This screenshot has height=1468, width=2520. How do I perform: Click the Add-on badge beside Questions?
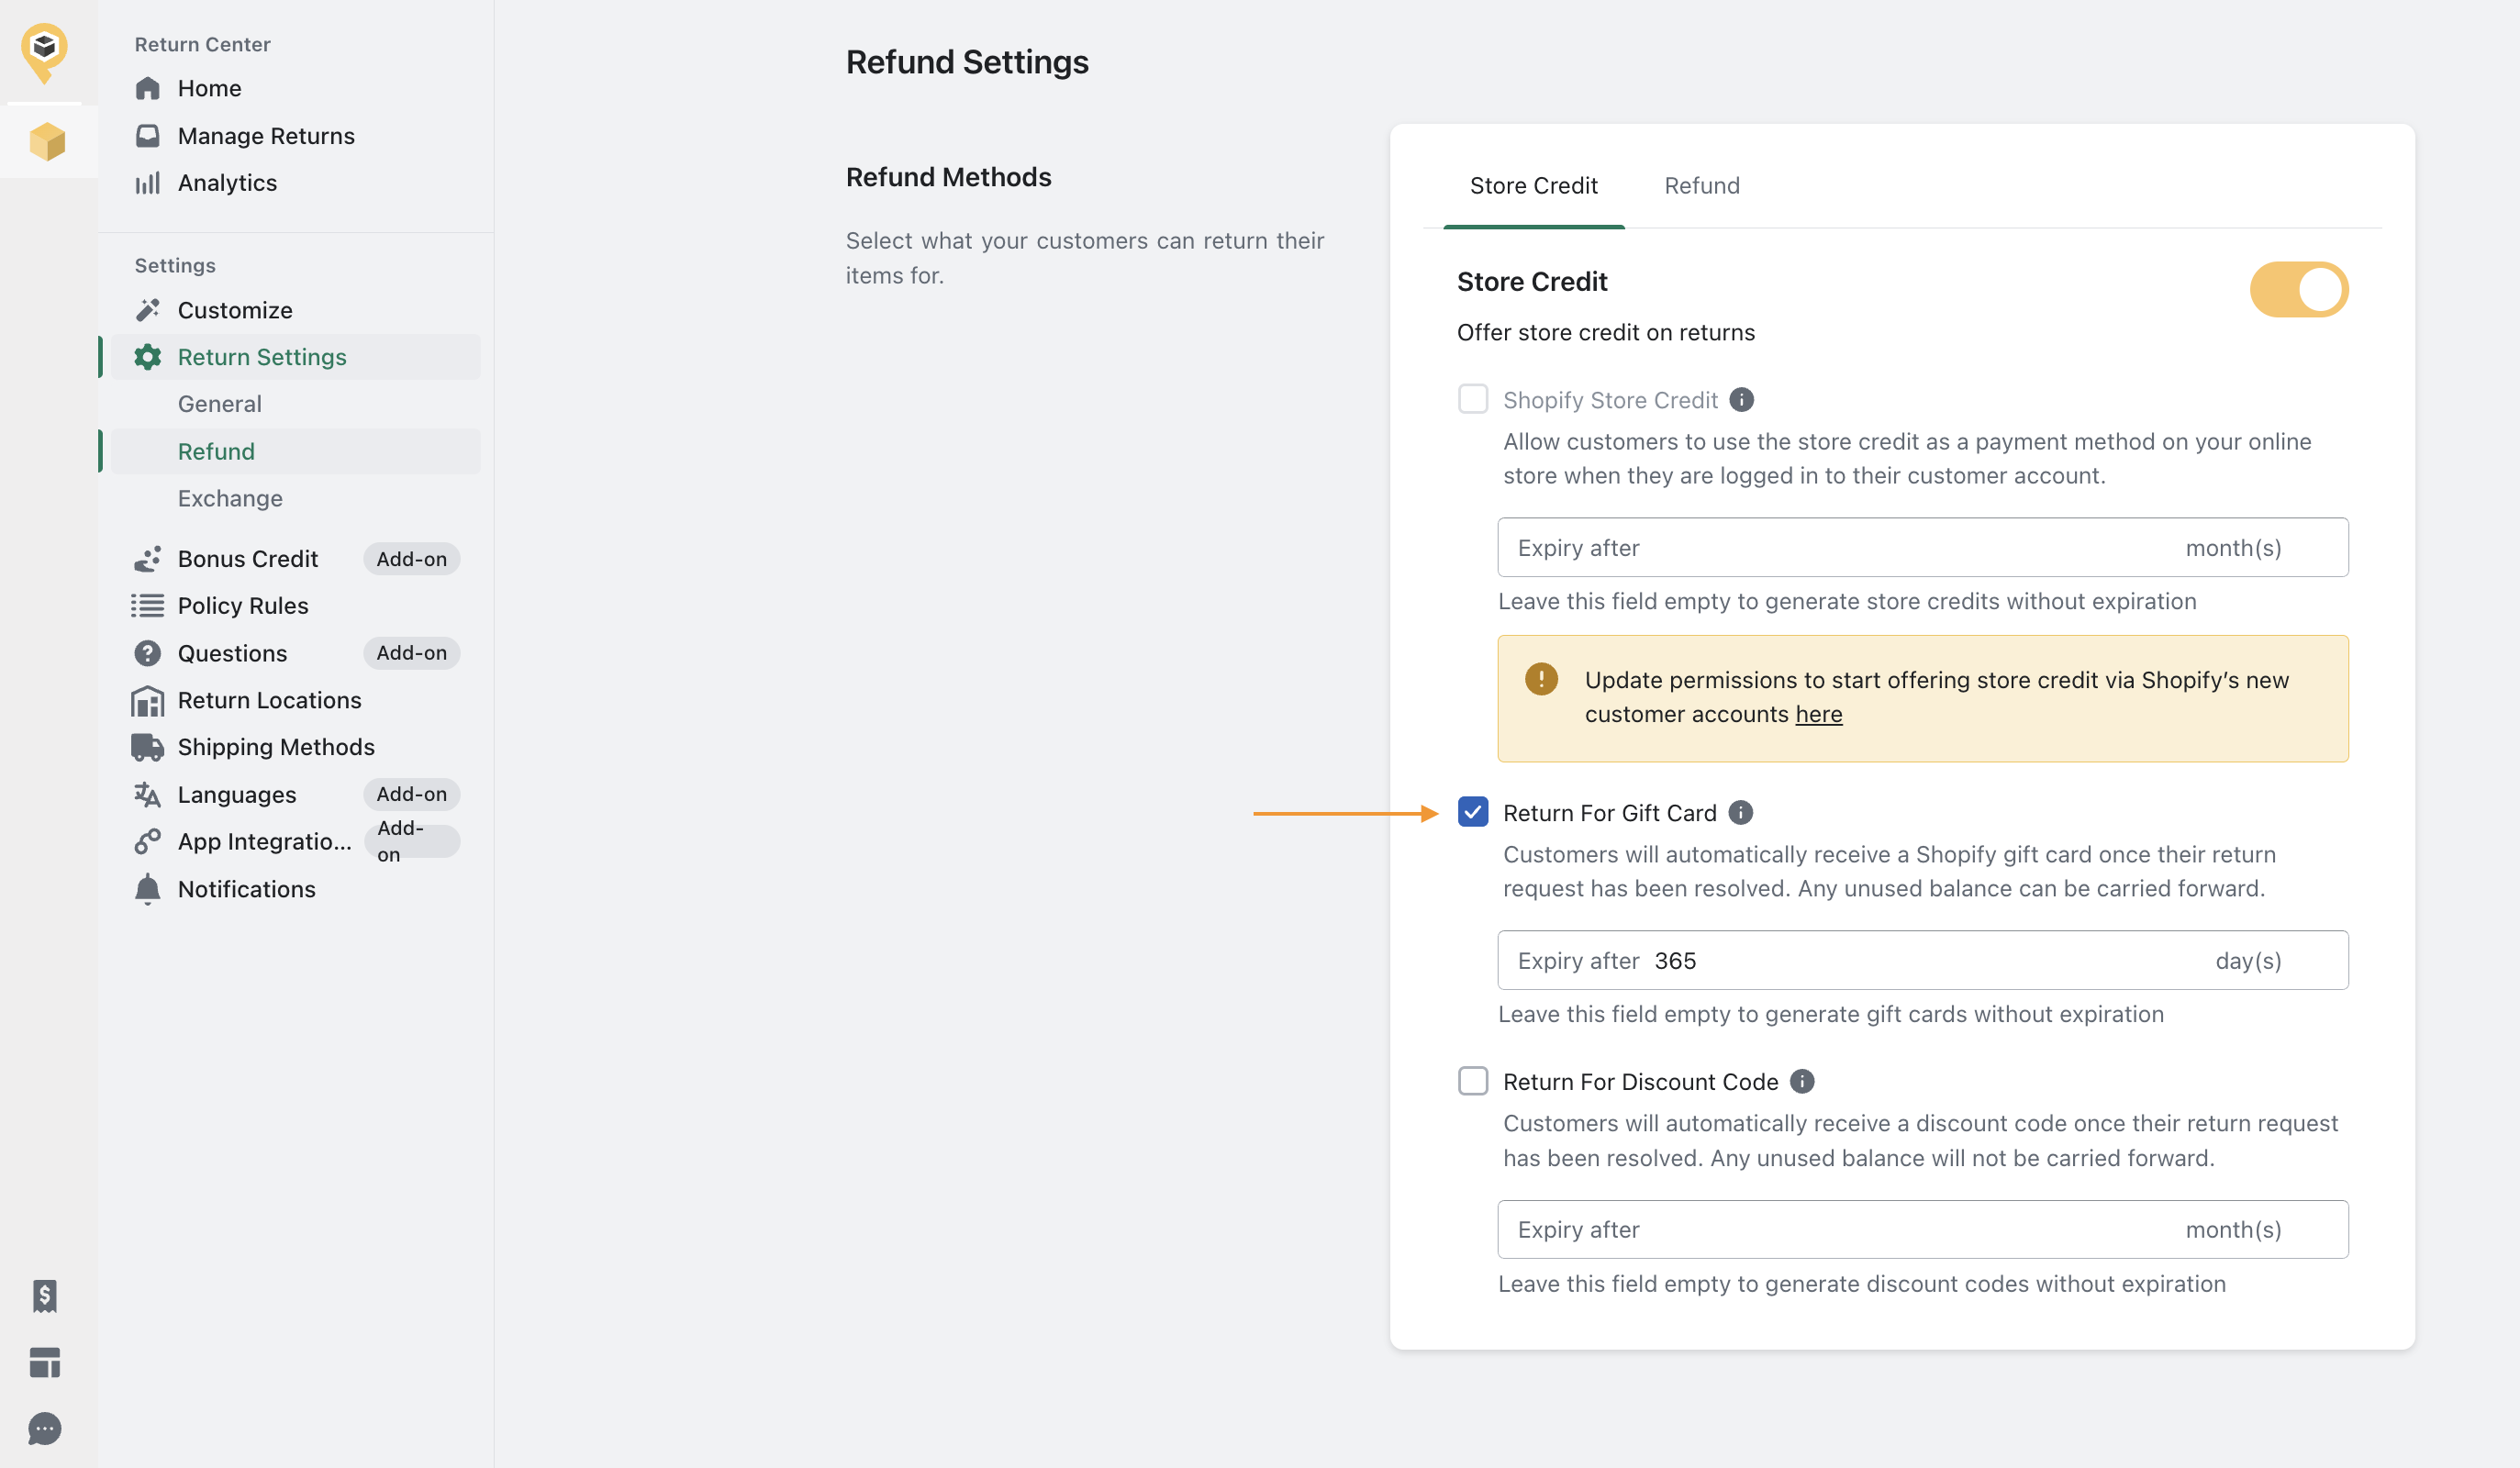pyautogui.click(x=411, y=652)
